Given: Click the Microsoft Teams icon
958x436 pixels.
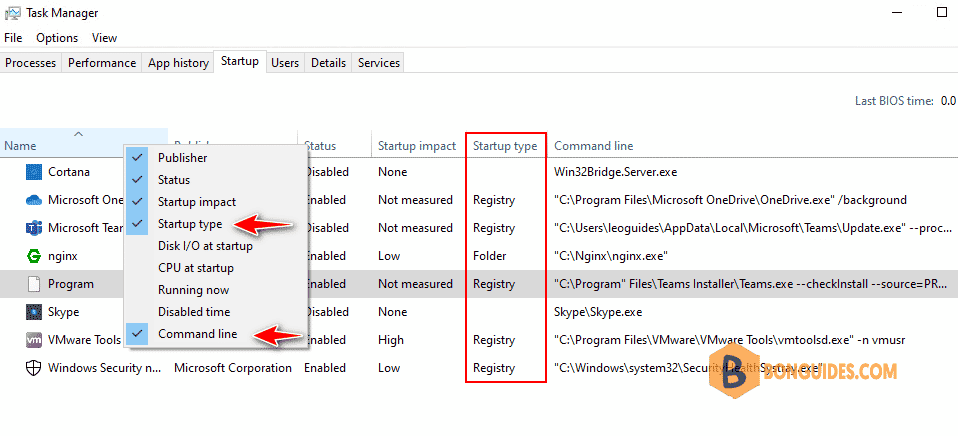Looking at the screenshot, I should click(x=33, y=228).
